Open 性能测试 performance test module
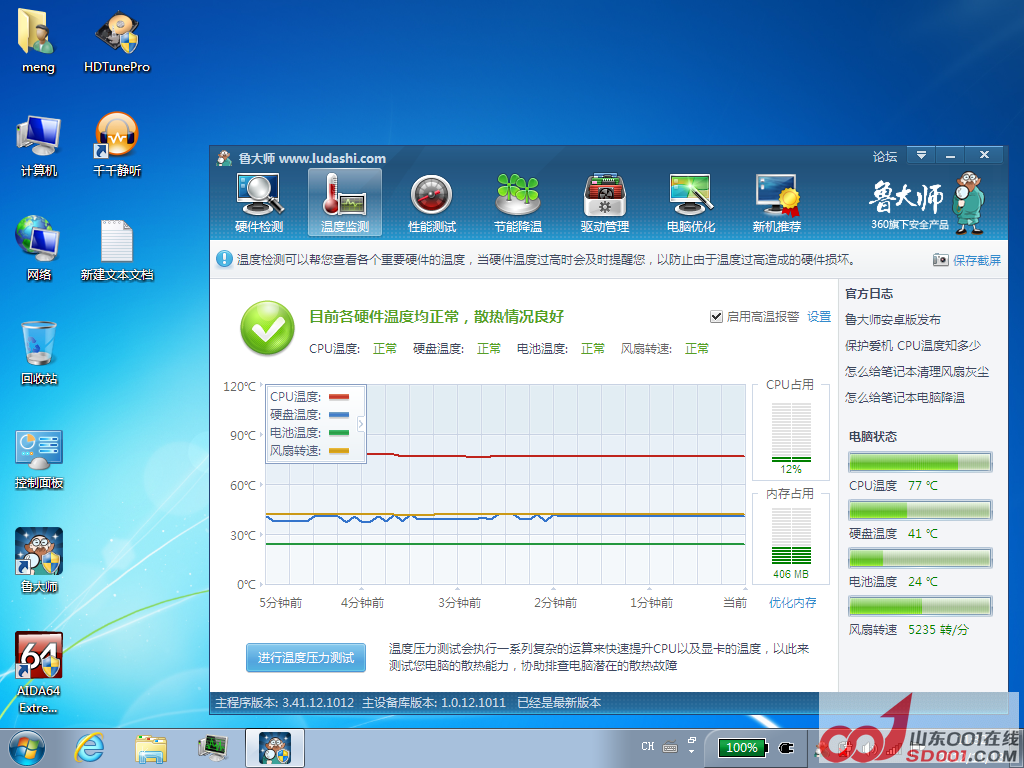This screenshot has height=768, width=1024. click(x=432, y=203)
